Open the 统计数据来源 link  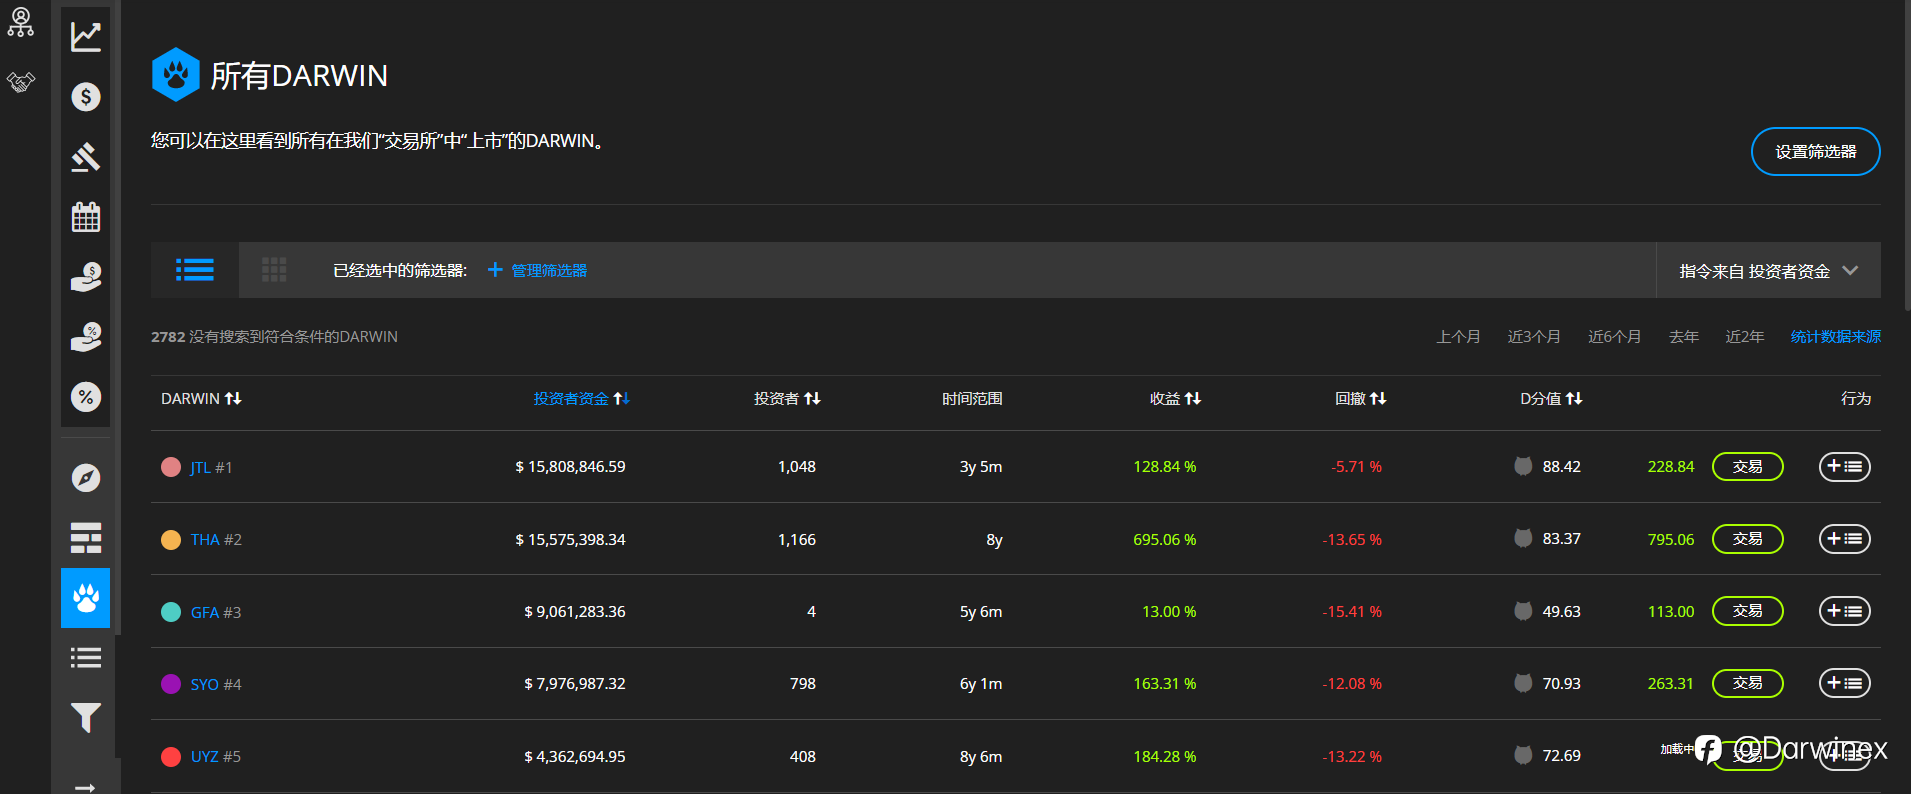(1836, 337)
